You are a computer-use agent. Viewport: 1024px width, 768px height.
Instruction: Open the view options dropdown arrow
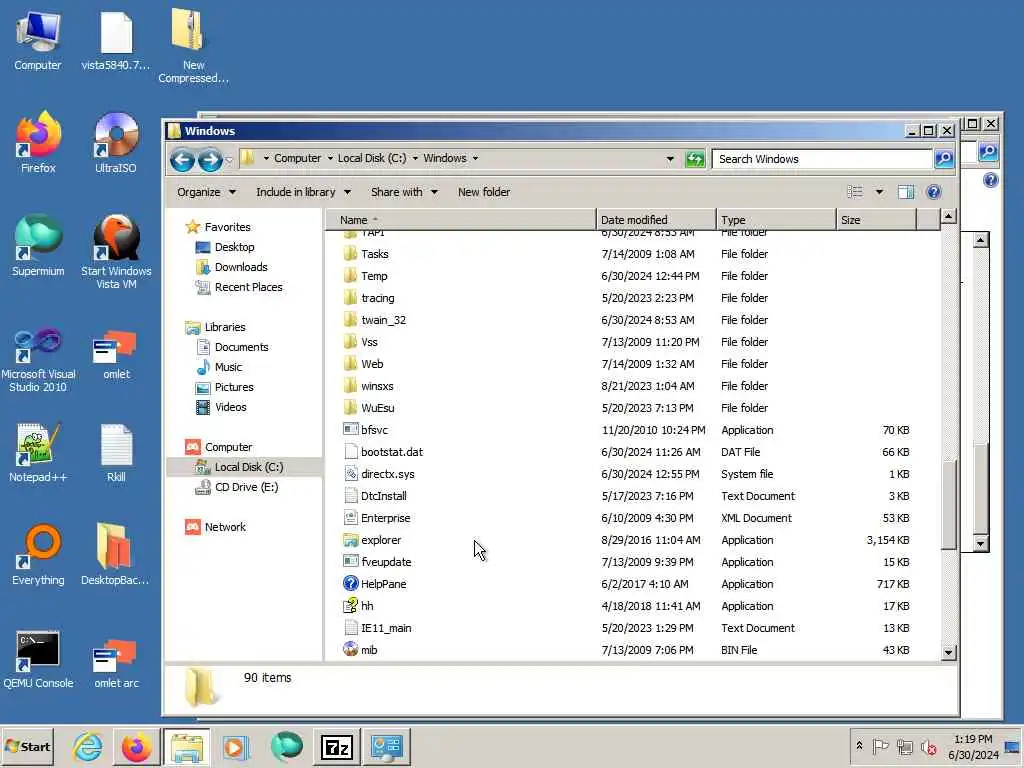coord(880,192)
